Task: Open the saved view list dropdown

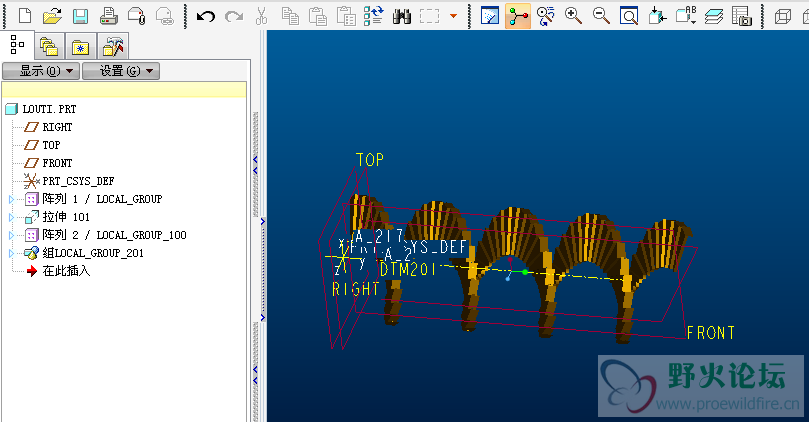Action: coord(686,15)
